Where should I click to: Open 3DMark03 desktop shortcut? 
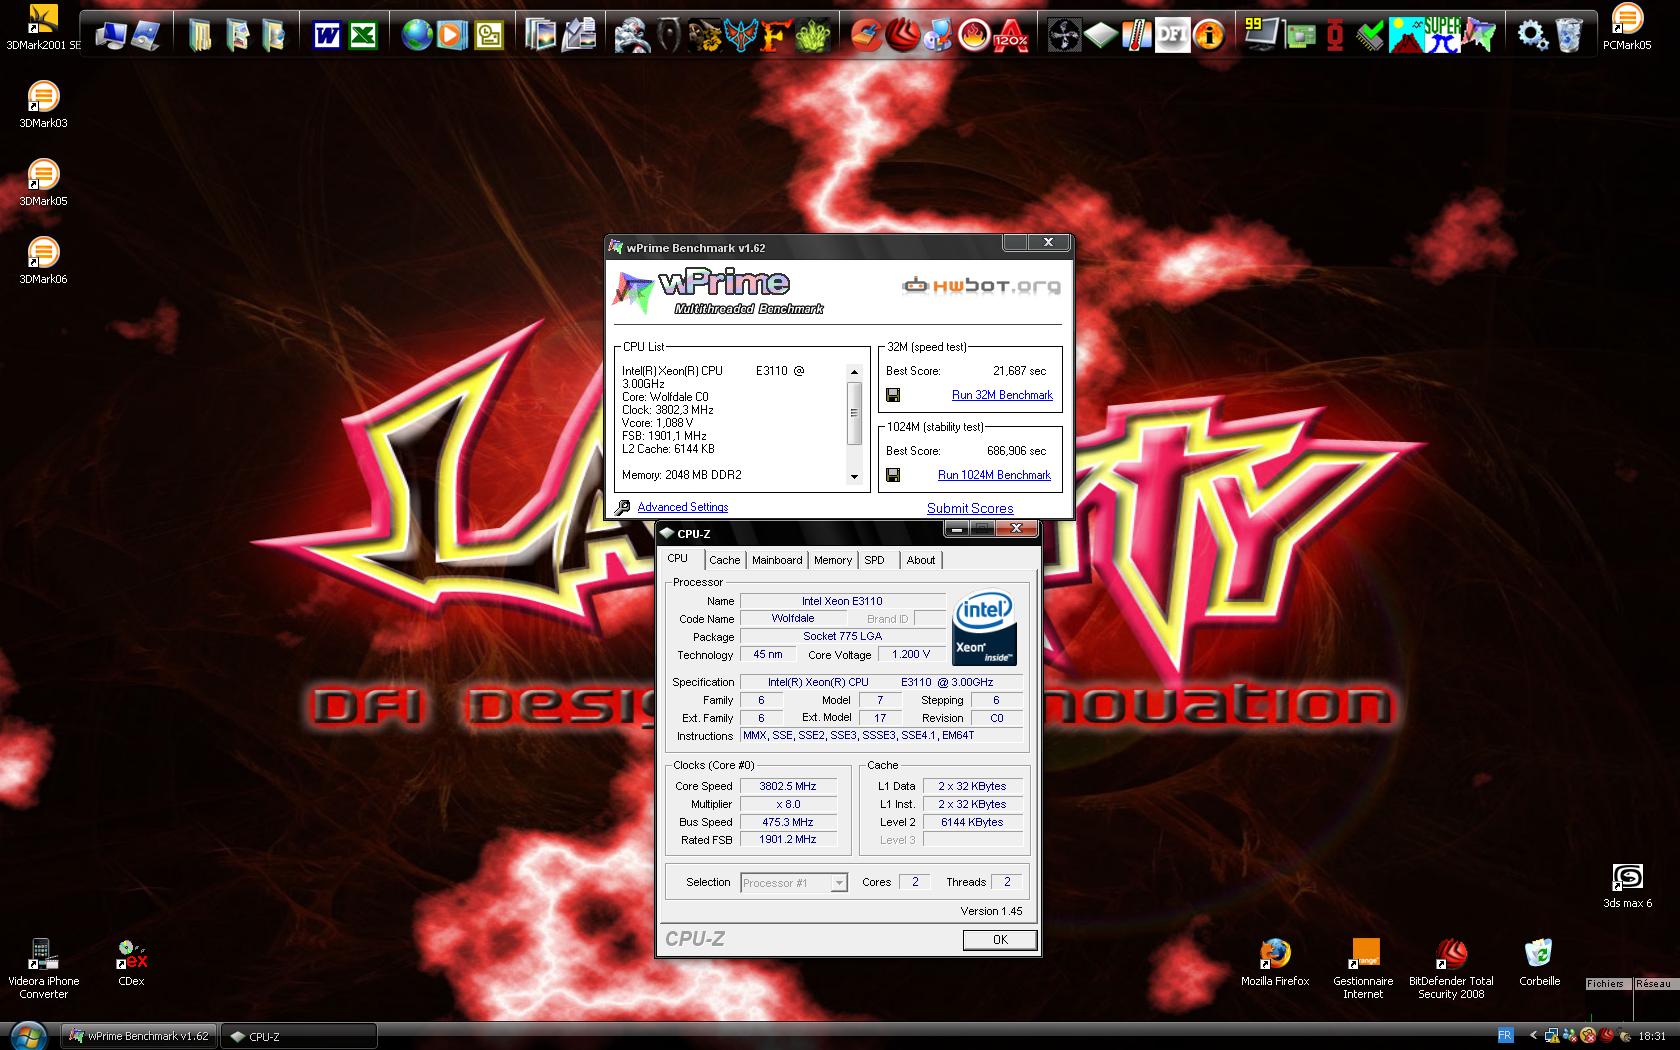[x=43, y=104]
